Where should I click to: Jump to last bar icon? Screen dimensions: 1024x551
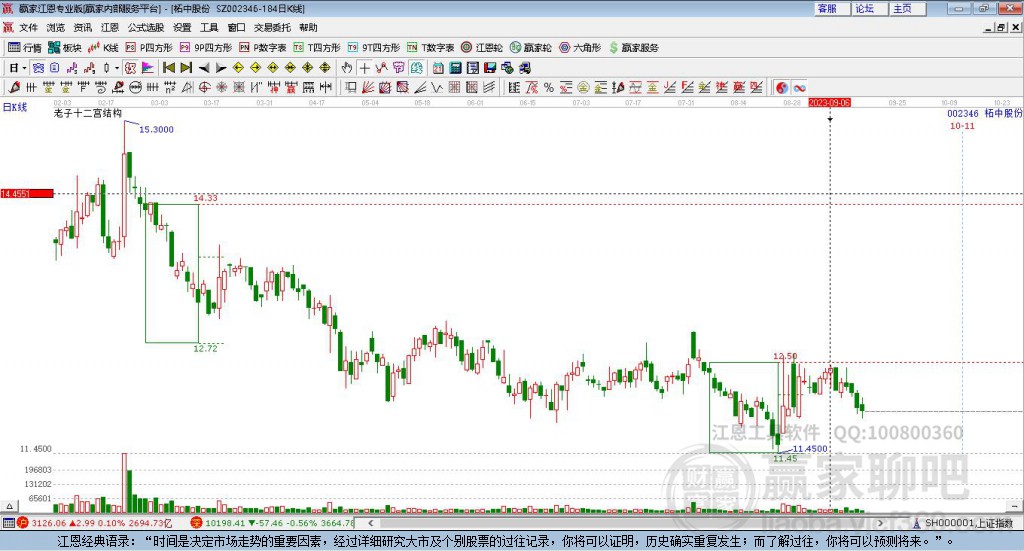coord(186,68)
